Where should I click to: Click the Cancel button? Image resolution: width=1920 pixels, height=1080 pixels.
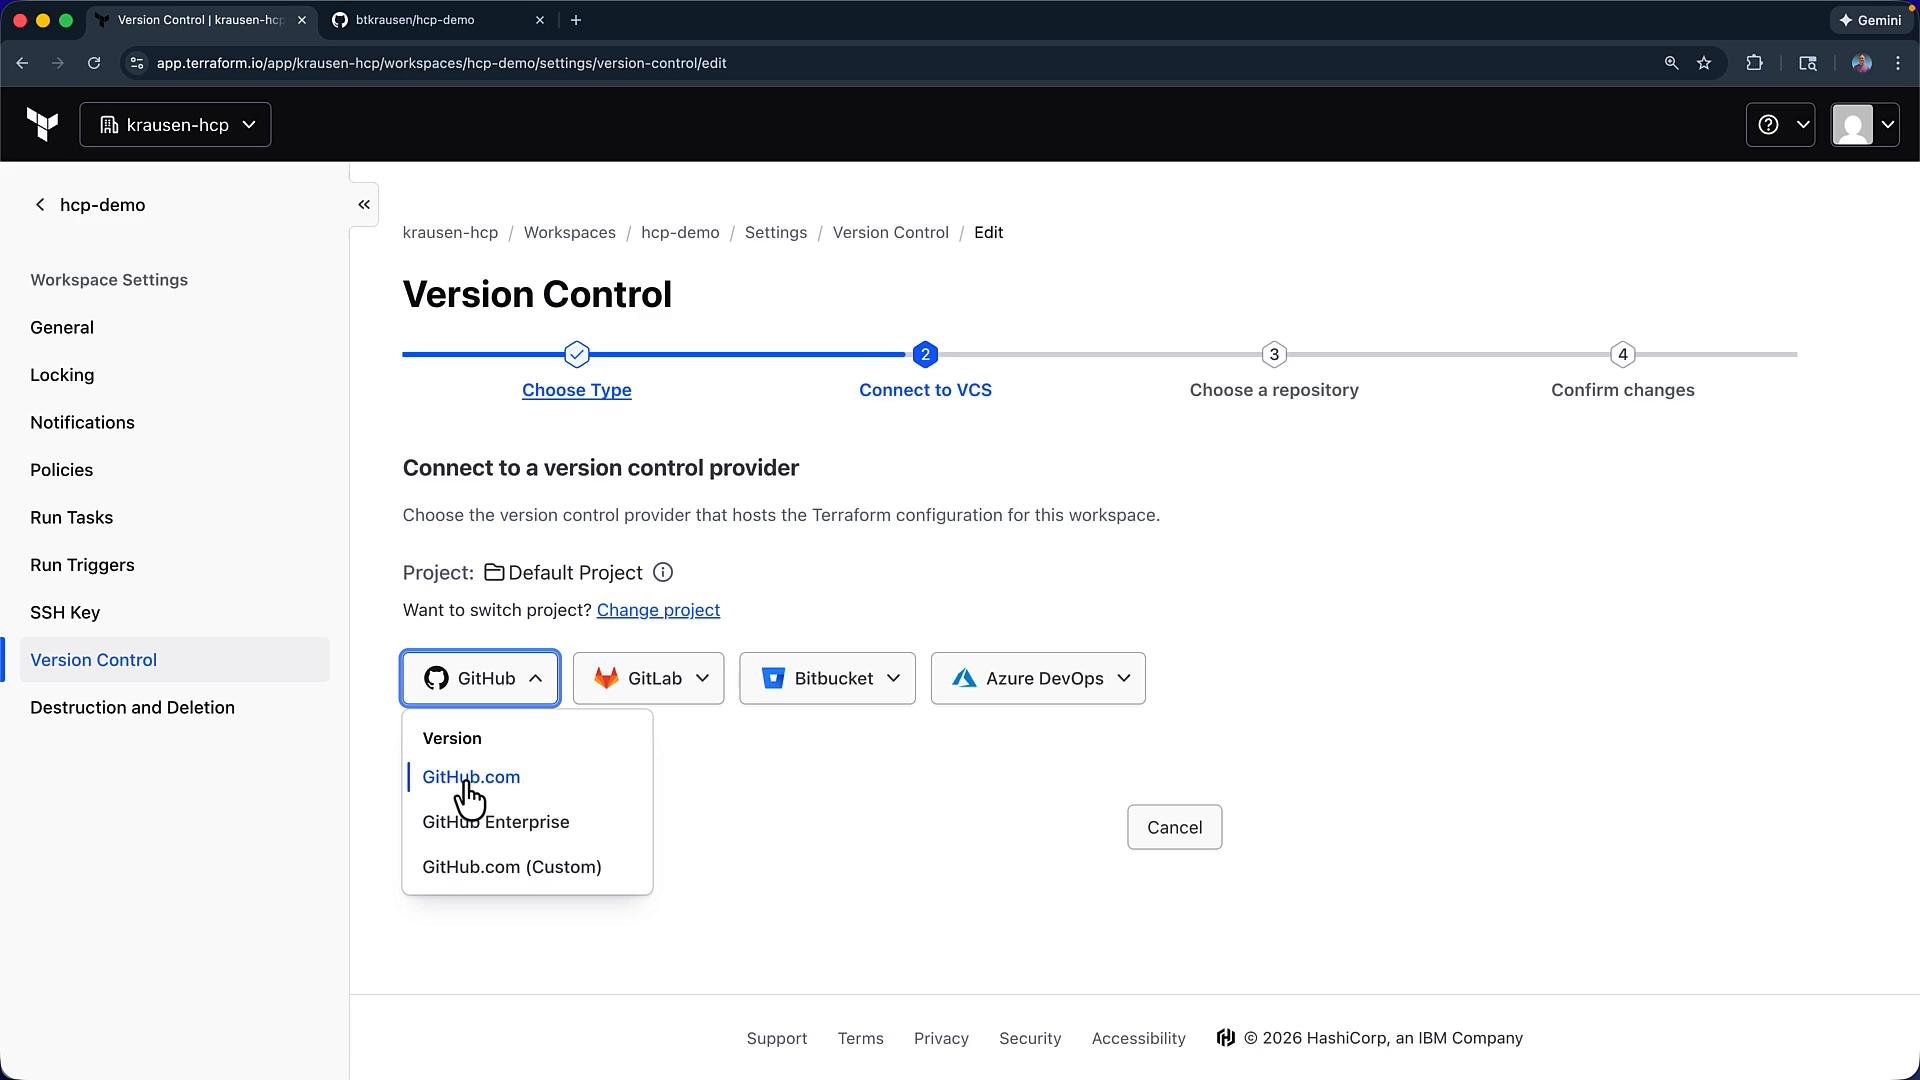point(1174,827)
